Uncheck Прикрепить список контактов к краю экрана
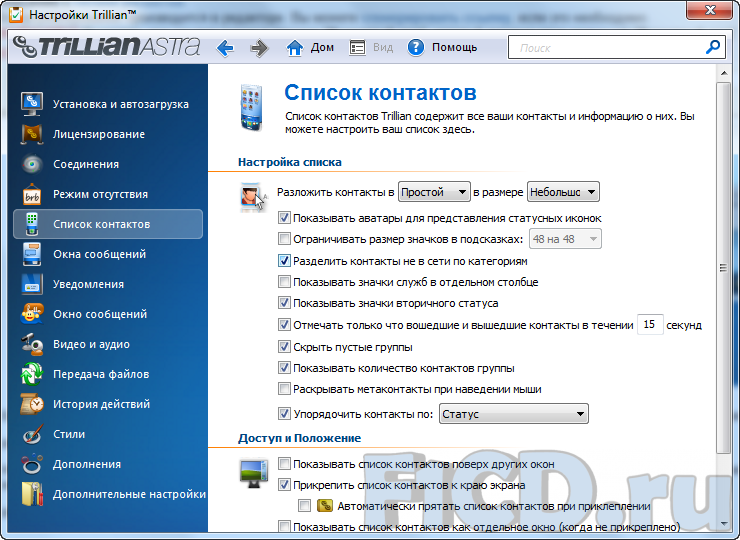Image resolution: width=740 pixels, height=540 pixels. click(284, 485)
